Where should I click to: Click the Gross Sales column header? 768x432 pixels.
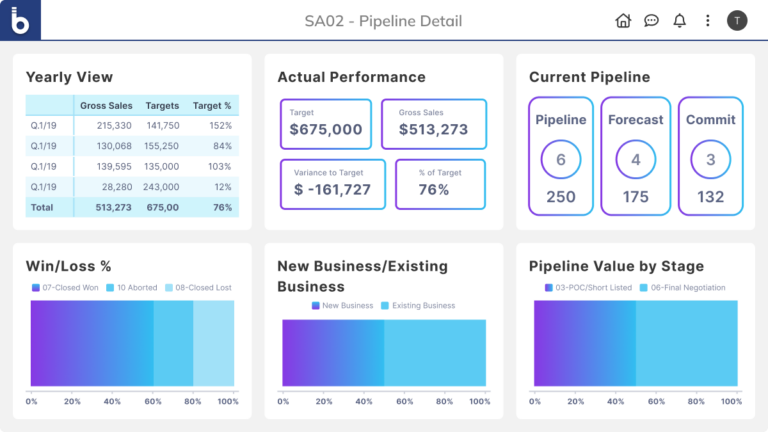pos(105,105)
